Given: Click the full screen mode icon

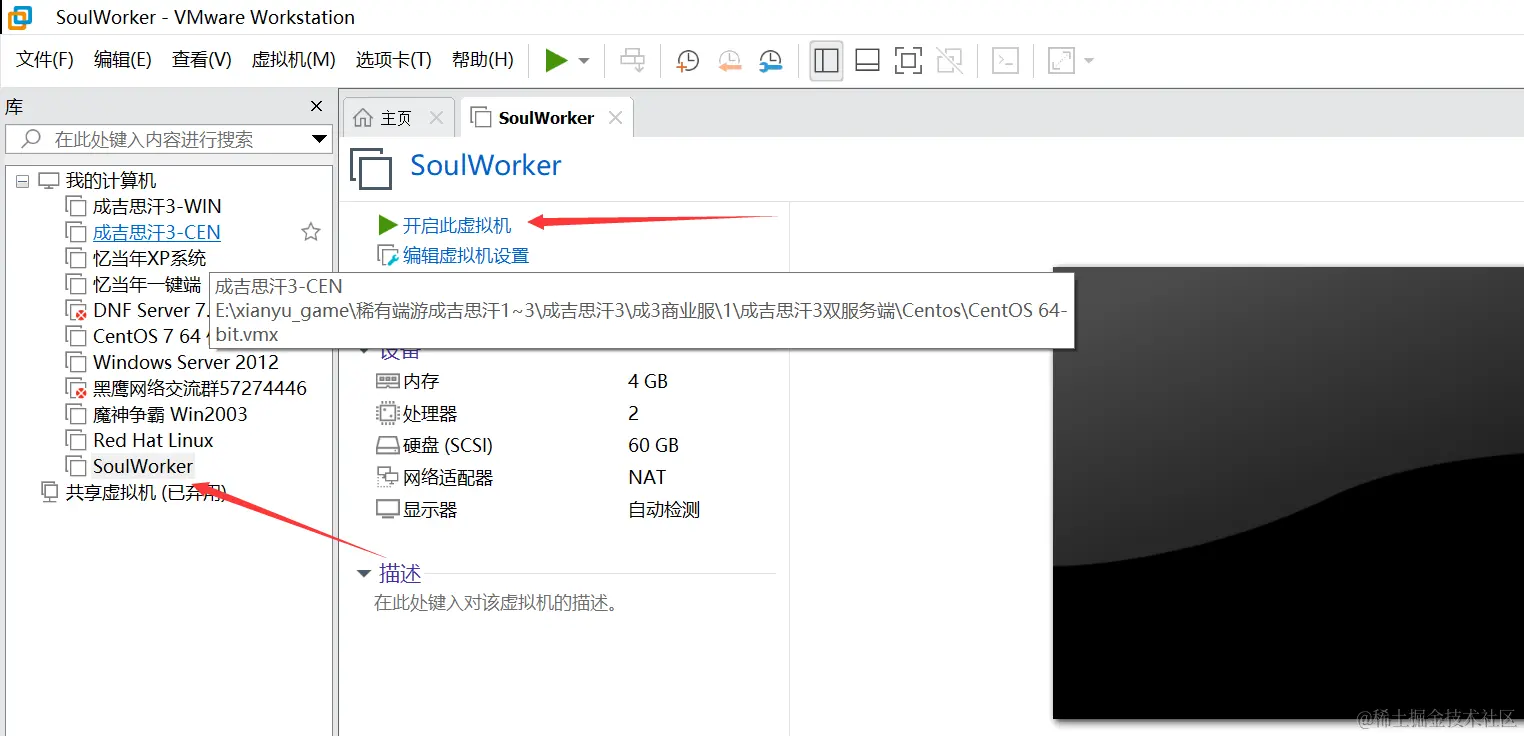Looking at the screenshot, I should point(908,60).
